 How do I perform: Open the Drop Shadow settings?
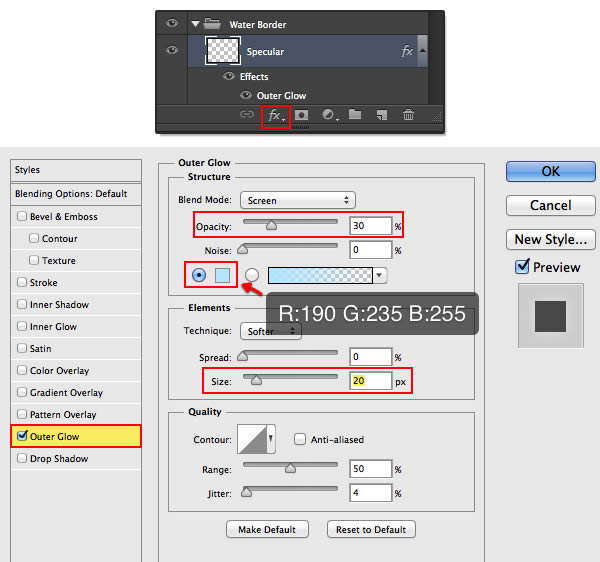click(59, 458)
